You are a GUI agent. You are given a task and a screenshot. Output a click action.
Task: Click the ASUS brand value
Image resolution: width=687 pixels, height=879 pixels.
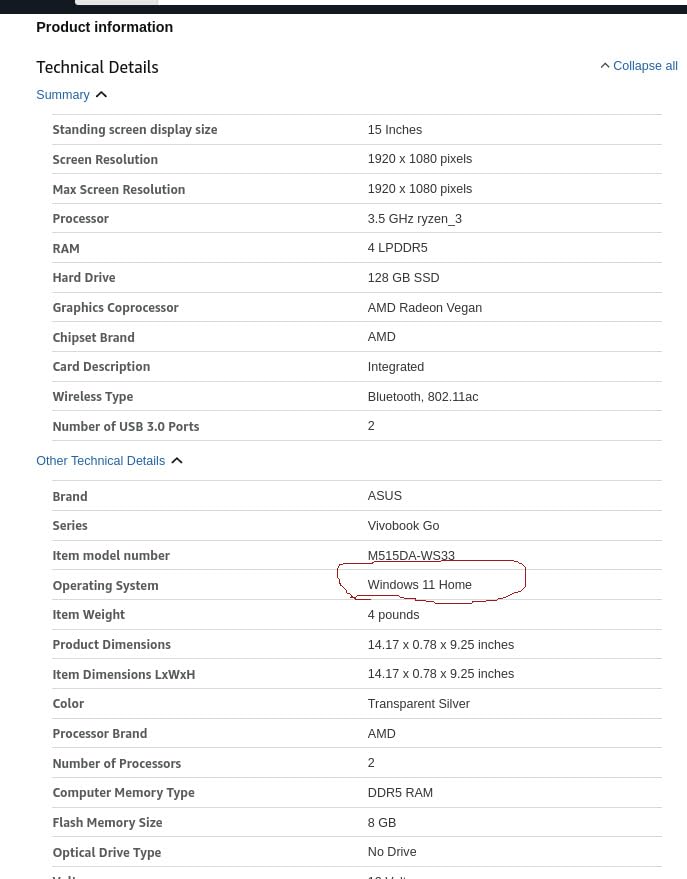pos(384,495)
